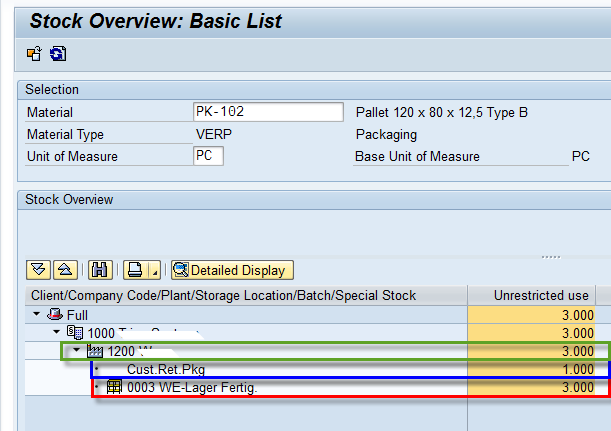Image resolution: width=611 pixels, height=431 pixels.
Task: Click the storage location grid icon
Action: 115,388
